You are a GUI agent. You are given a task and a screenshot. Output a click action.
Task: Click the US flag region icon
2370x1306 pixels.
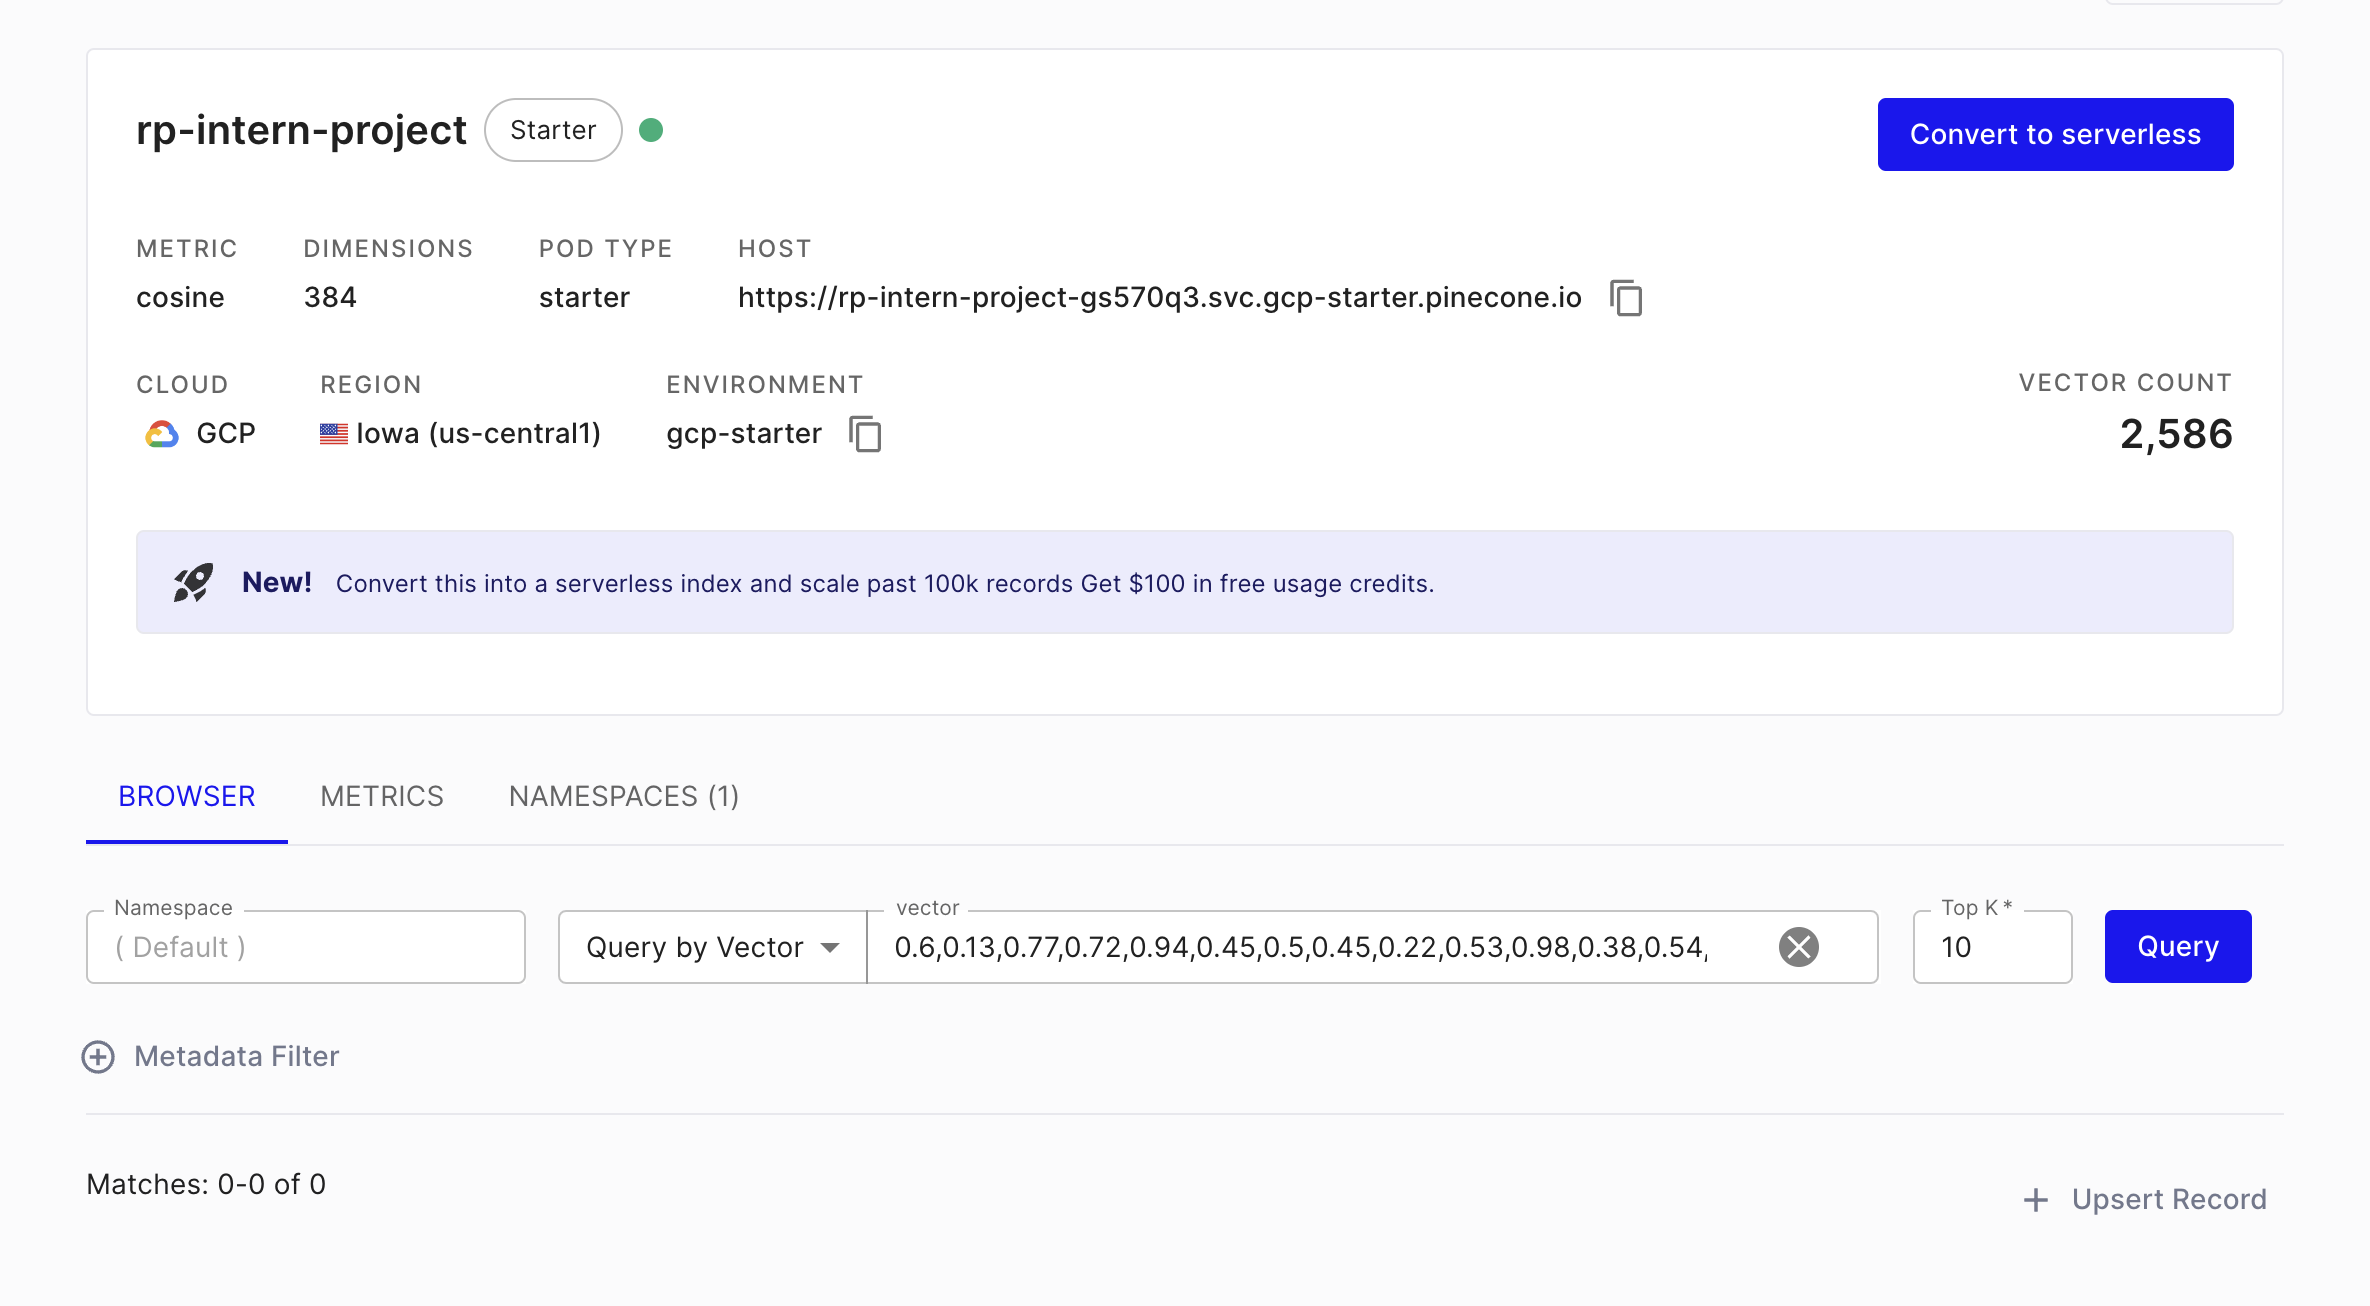click(334, 434)
